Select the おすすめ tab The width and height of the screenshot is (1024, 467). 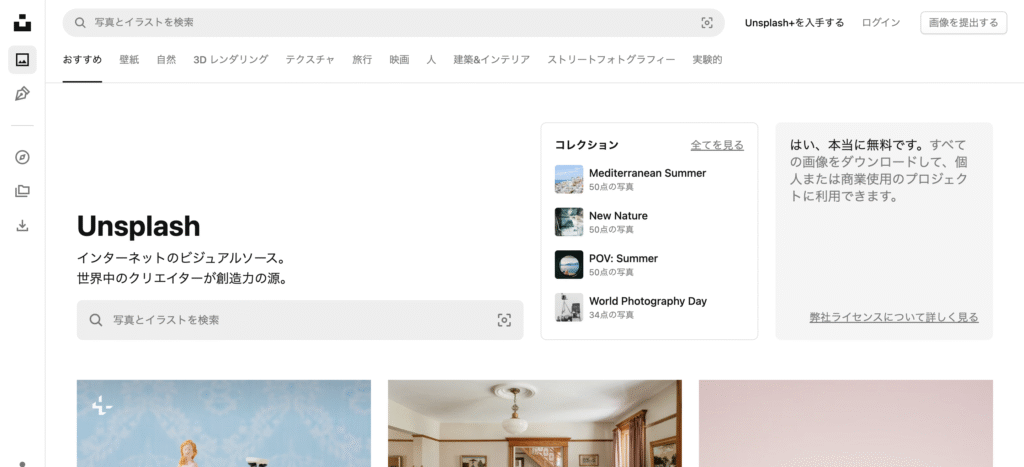click(82, 59)
